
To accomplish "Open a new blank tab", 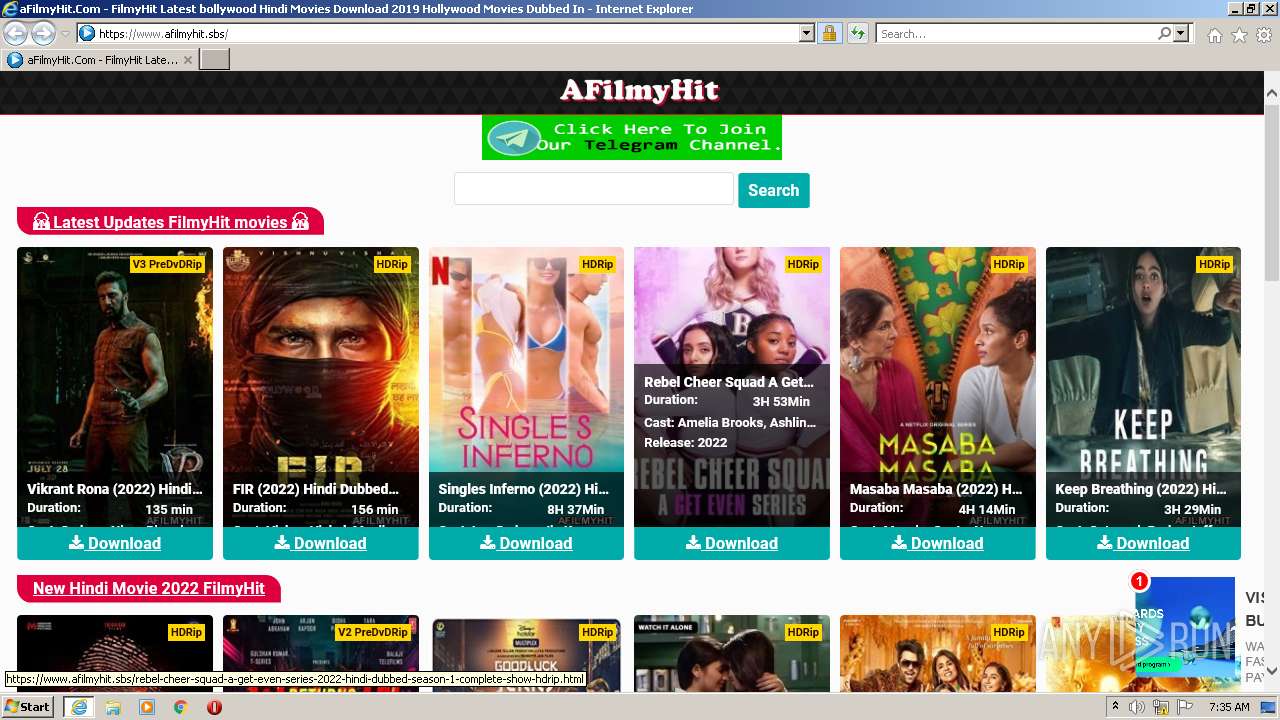I will click(x=215, y=60).
